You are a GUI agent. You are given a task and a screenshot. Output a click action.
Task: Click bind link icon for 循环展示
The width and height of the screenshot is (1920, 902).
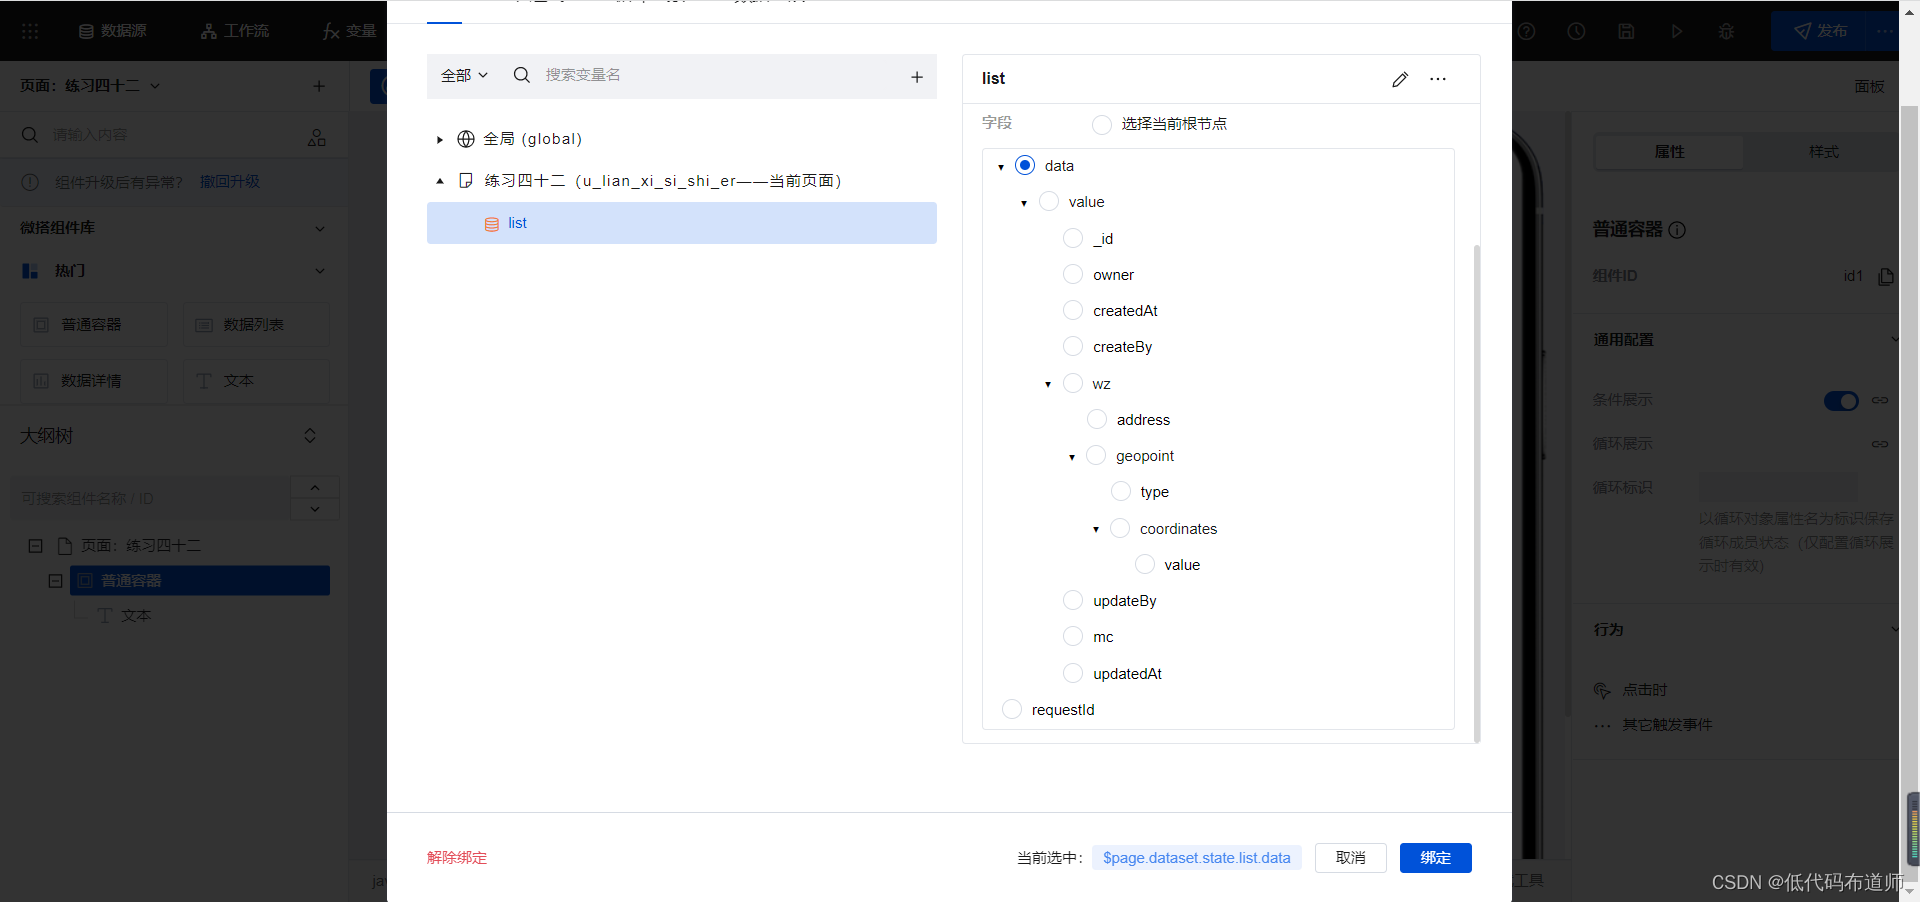click(x=1880, y=444)
